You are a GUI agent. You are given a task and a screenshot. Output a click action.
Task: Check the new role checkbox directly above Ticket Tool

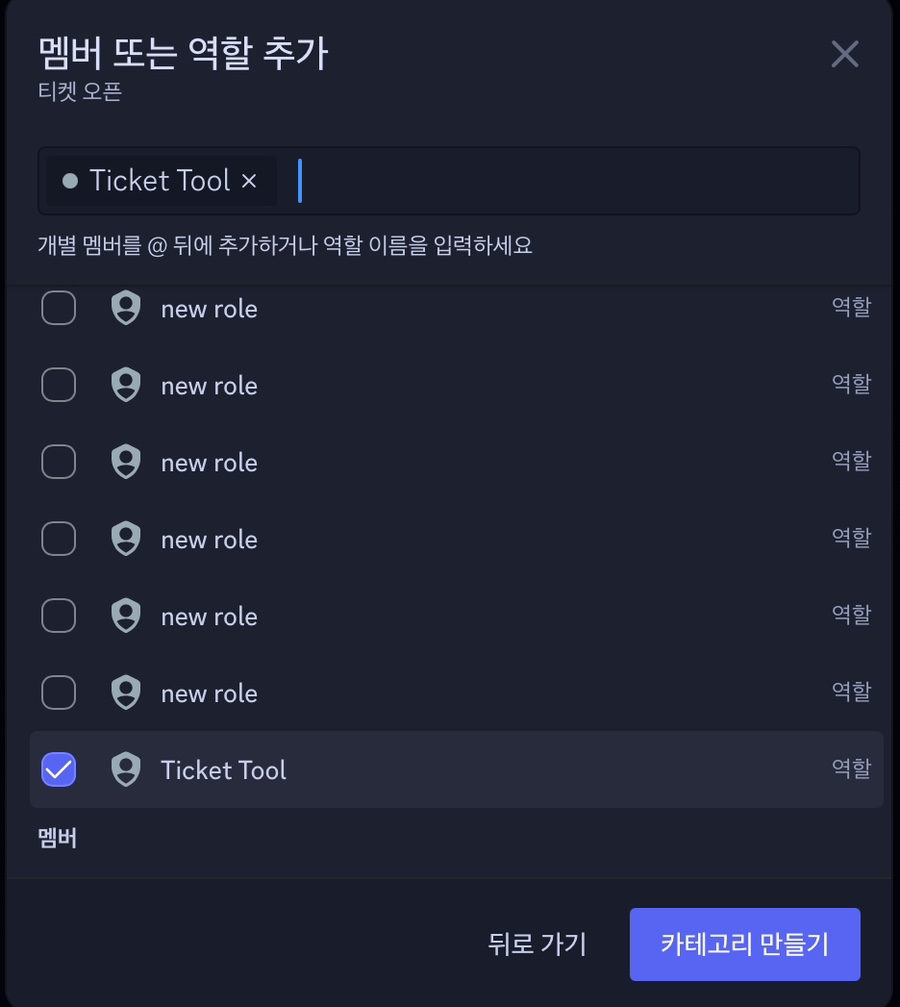pos(58,692)
